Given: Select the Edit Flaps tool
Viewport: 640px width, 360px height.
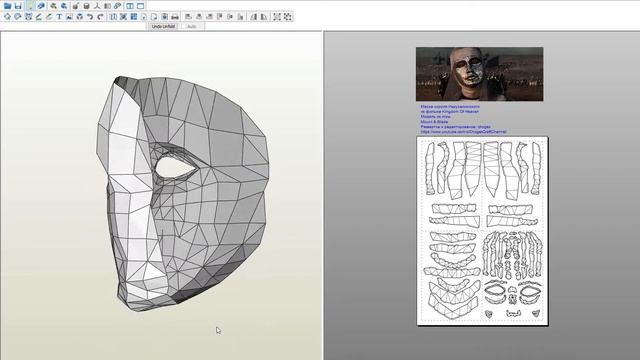Looking at the screenshot, I should 38,17.
